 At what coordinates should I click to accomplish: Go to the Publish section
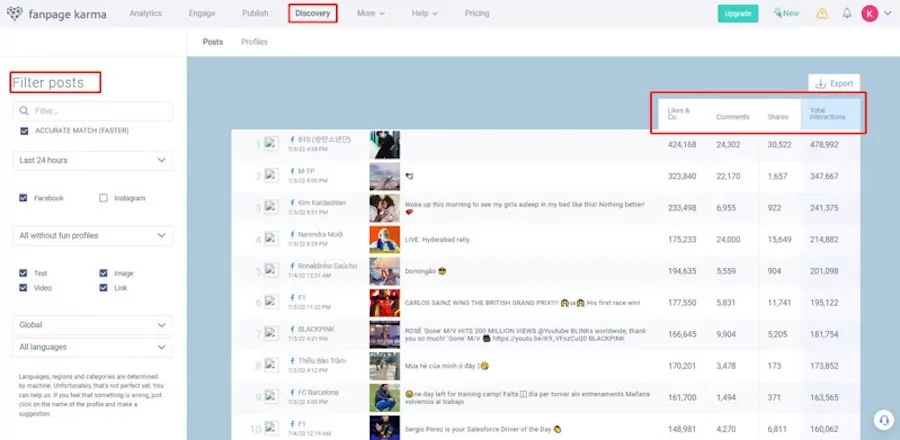pos(255,13)
